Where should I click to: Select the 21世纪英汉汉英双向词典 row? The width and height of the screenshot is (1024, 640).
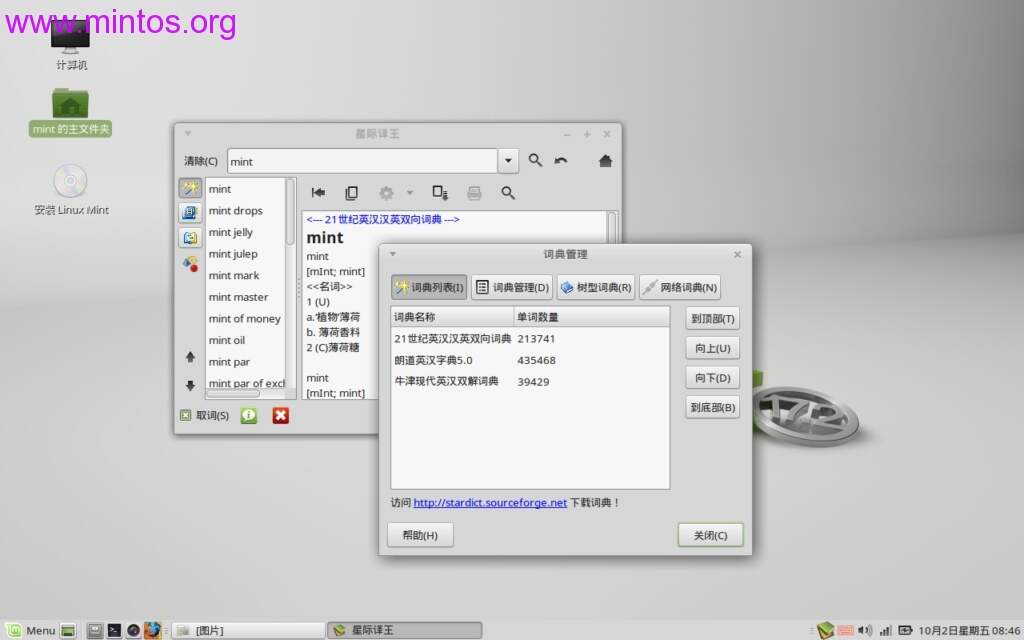click(x=530, y=339)
